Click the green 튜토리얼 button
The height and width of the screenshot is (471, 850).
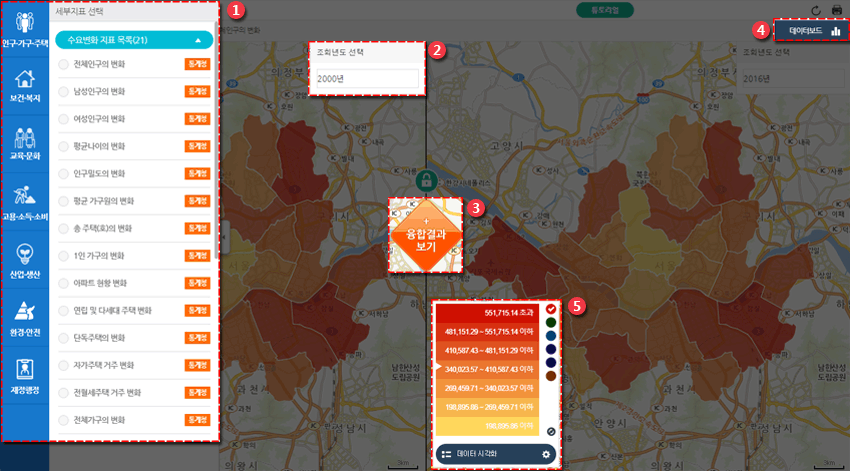pyautogui.click(x=604, y=10)
